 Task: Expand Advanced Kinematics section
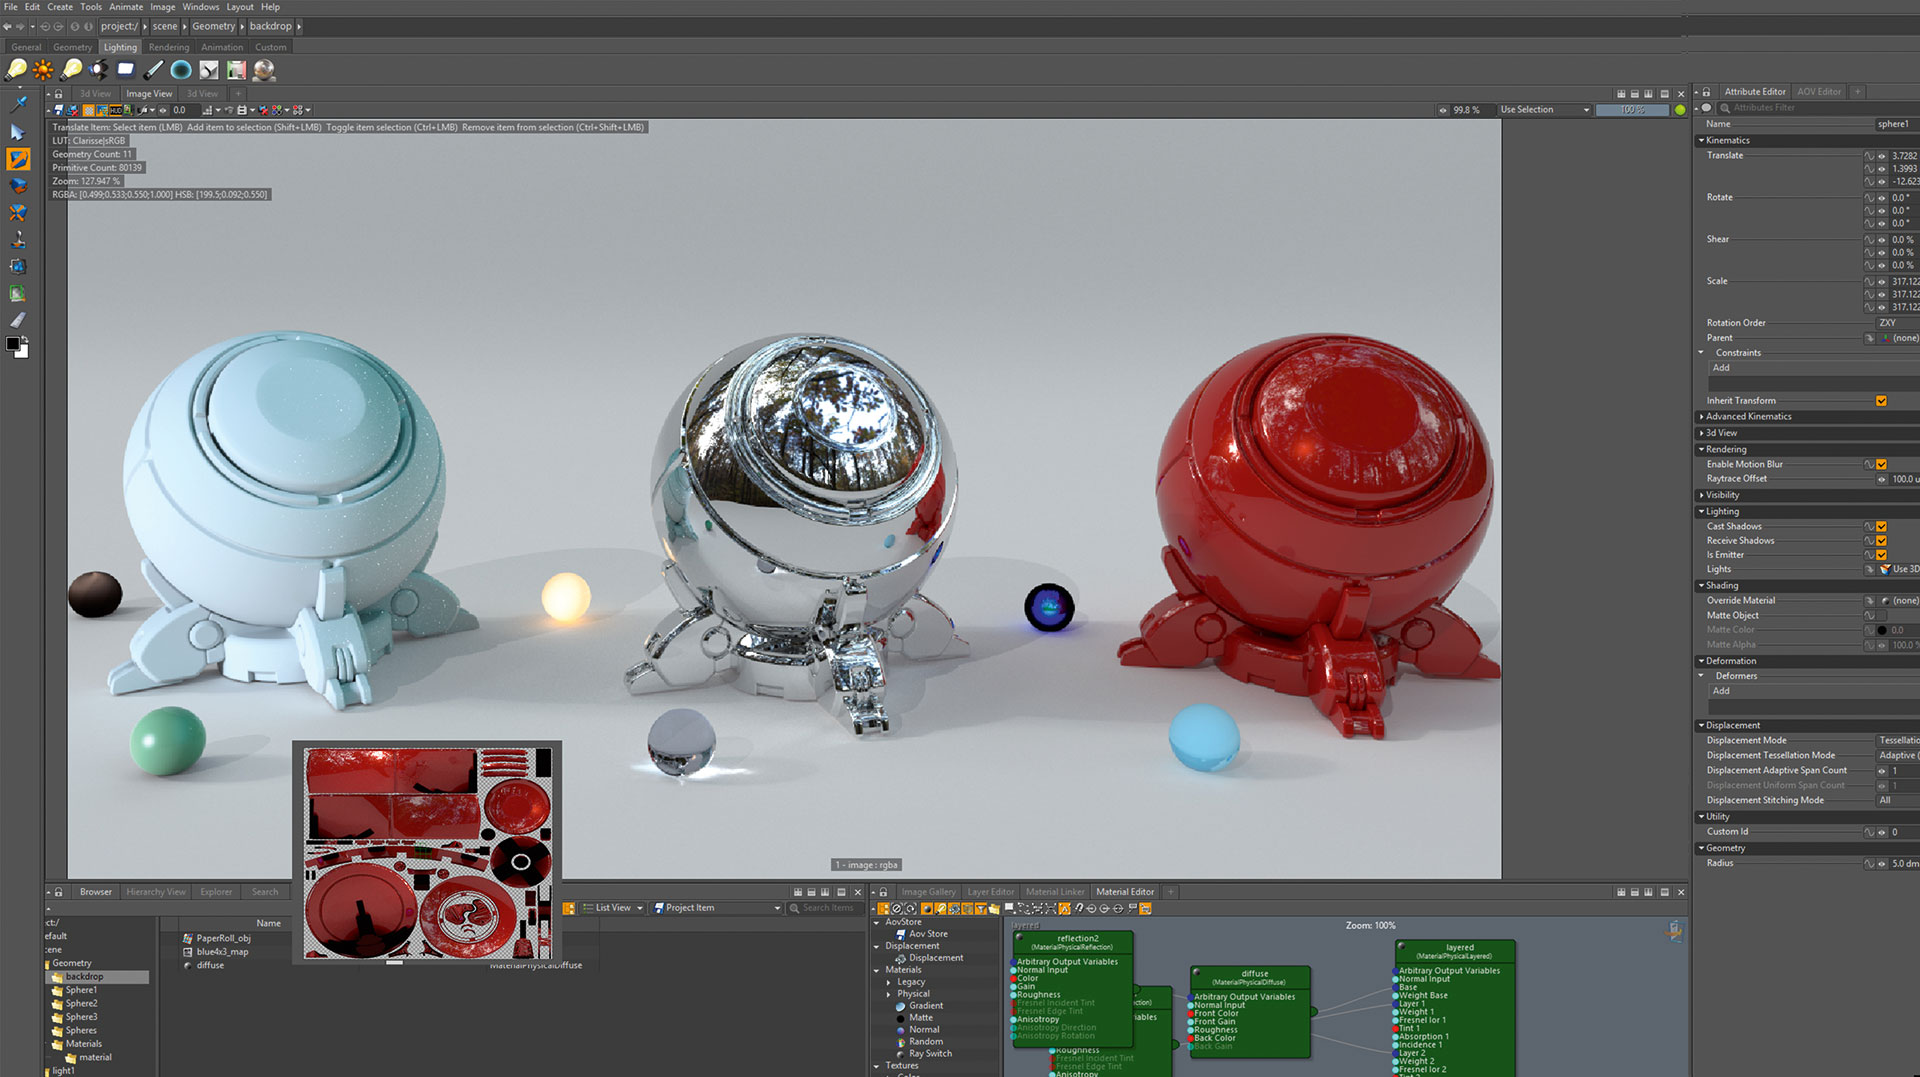tap(1701, 417)
